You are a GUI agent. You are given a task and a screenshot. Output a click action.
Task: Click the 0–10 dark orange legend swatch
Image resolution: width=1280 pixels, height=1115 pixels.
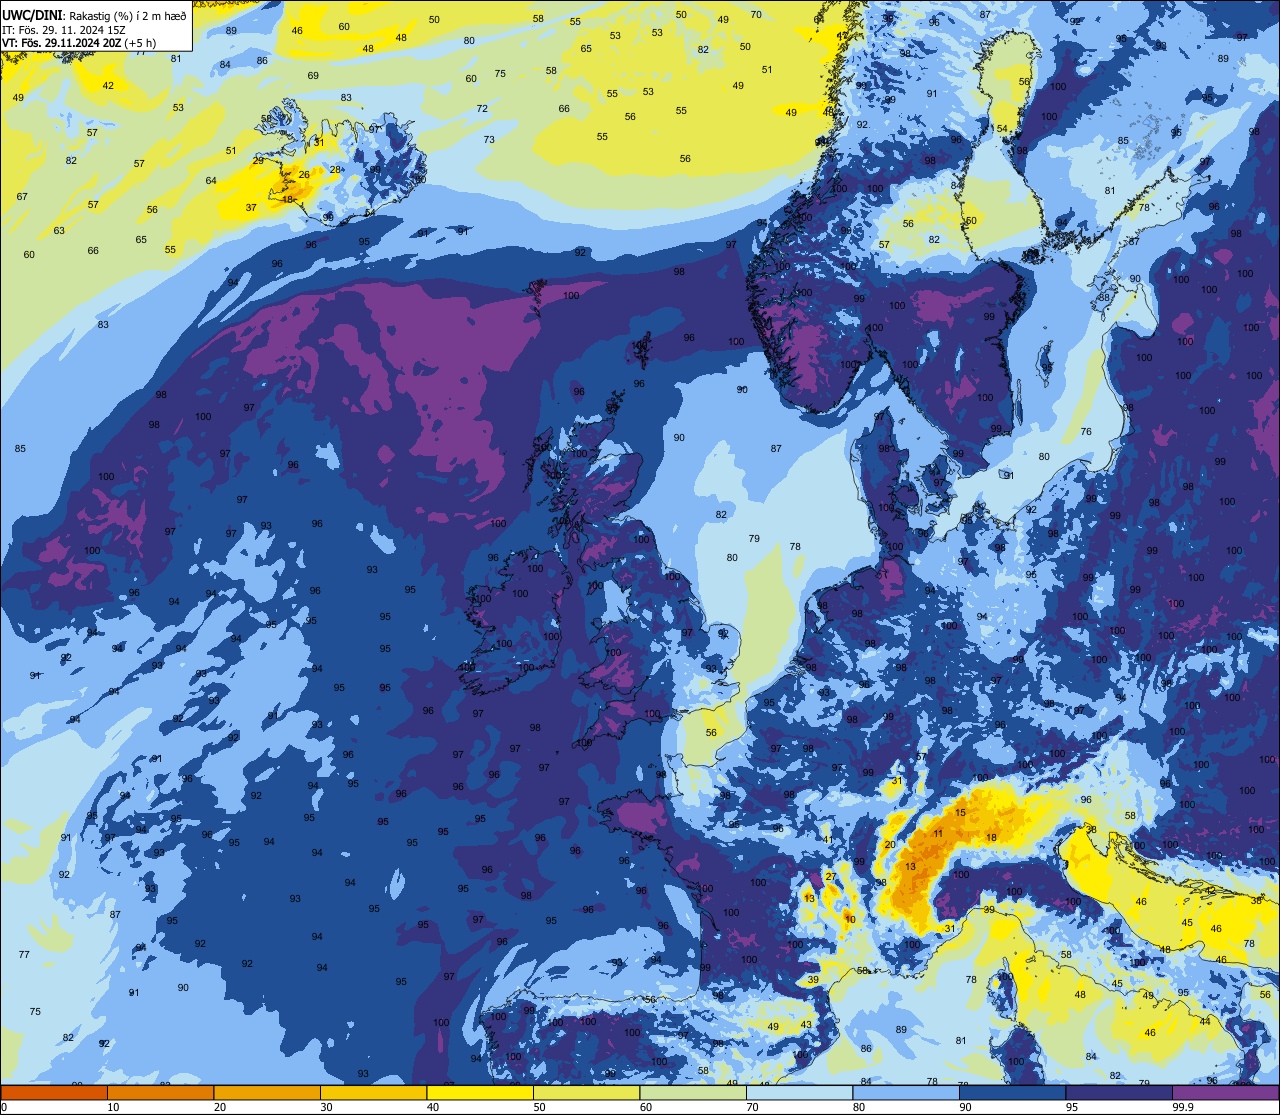[x=54, y=1092]
